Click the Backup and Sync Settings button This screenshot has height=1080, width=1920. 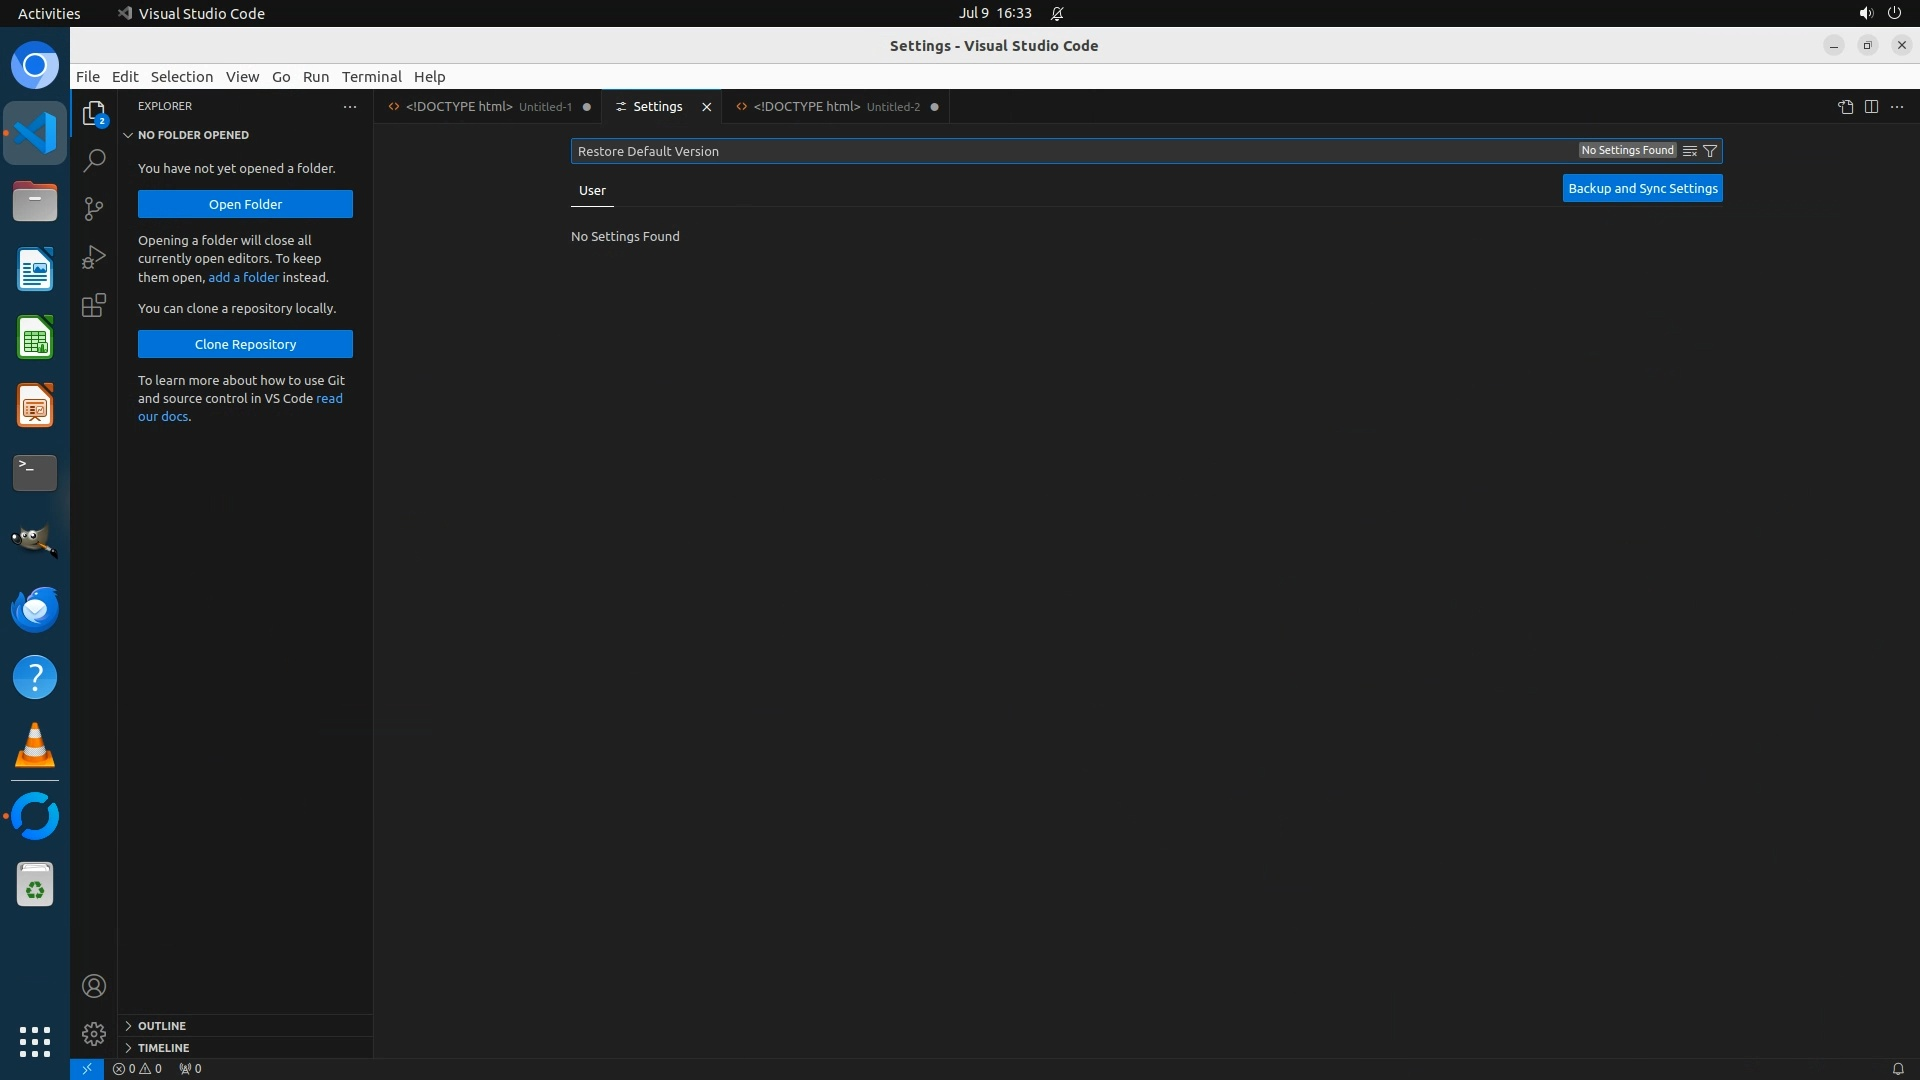pyautogui.click(x=1642, y=189)
